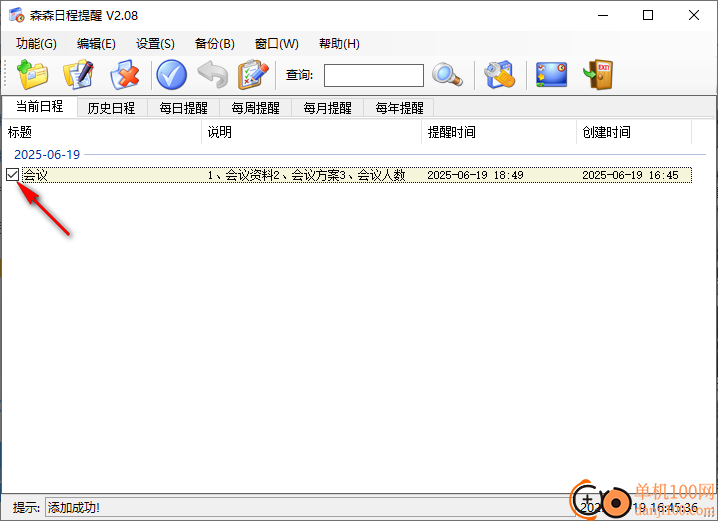Switch to the 每日提醒 tab
Viewport: 718px width, 521px height.
(184, 108)
